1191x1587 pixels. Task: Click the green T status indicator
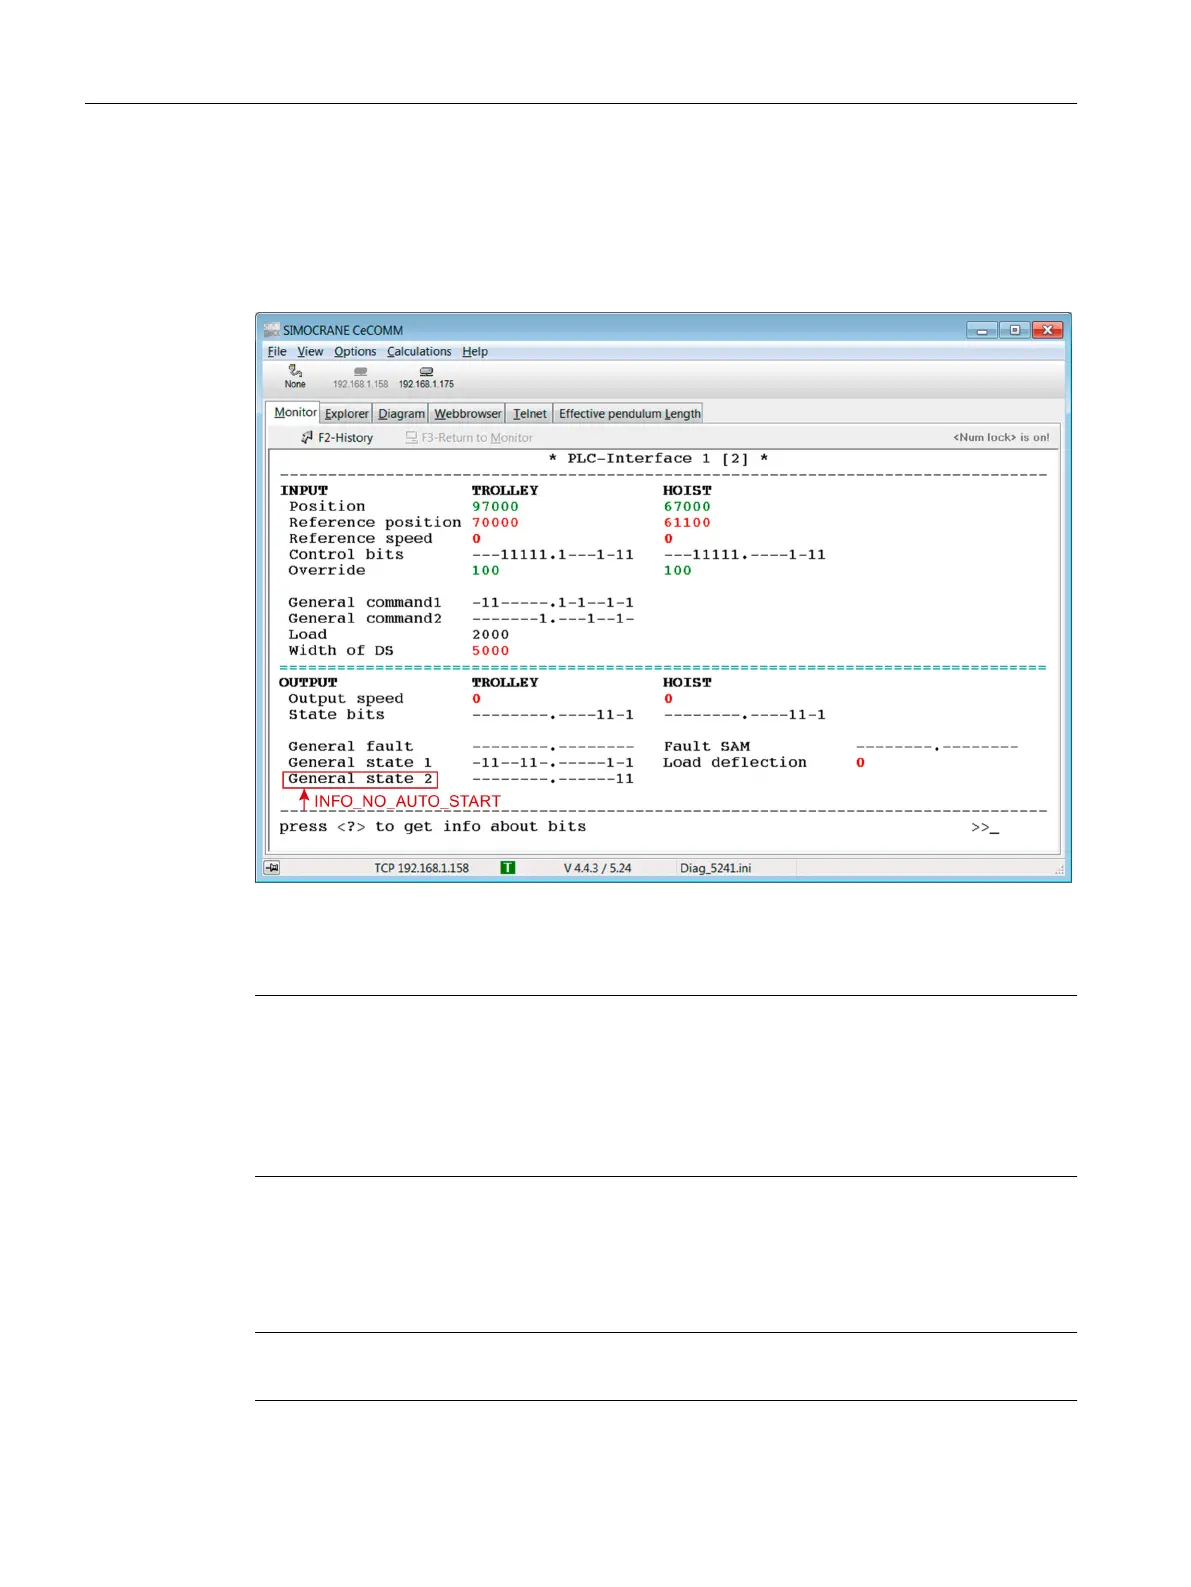point(508,868)
